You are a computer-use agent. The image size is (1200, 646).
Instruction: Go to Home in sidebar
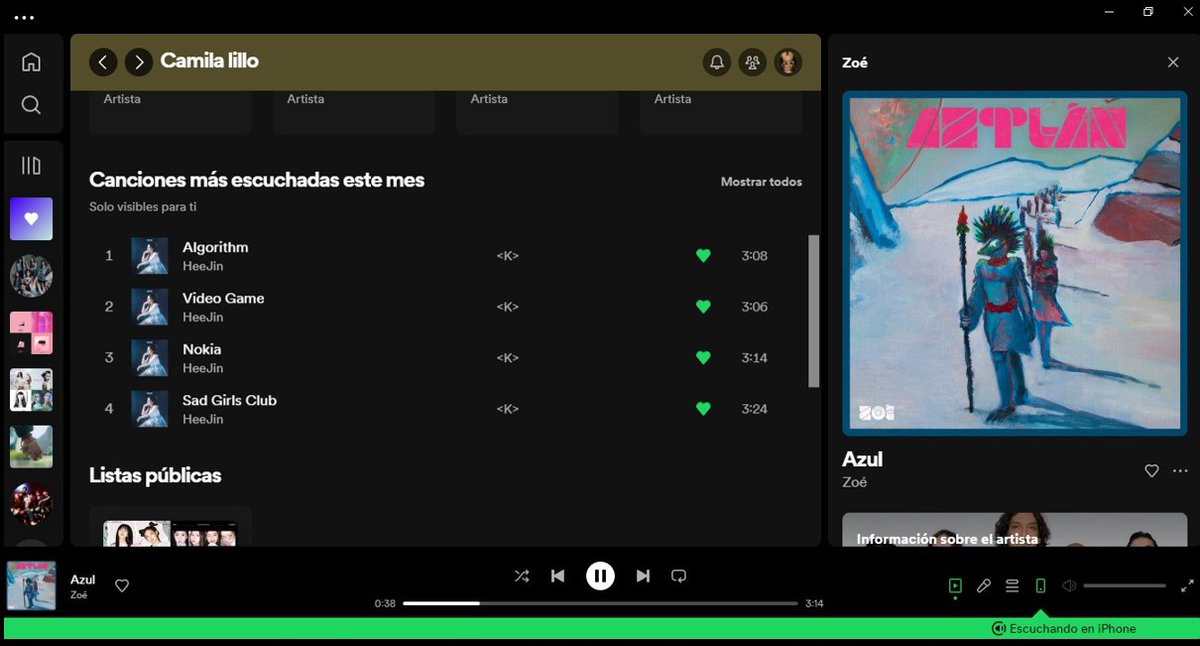pyautogui.click(x=31, y=61)
